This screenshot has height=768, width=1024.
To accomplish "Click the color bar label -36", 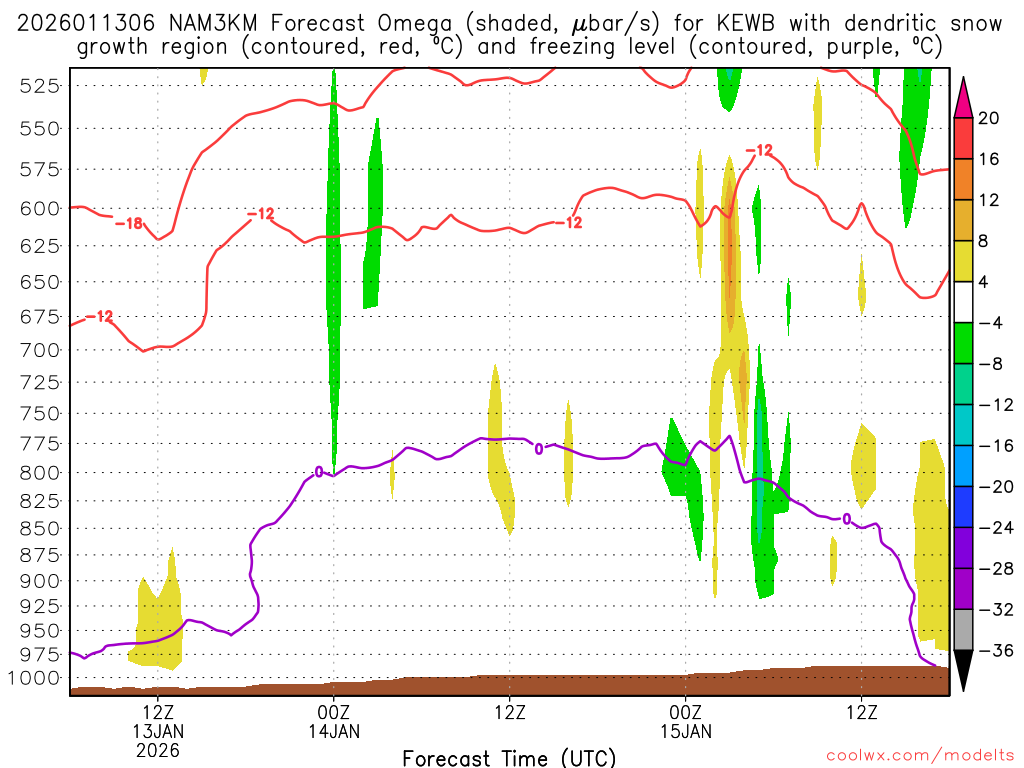I will (x=996, y=651).
